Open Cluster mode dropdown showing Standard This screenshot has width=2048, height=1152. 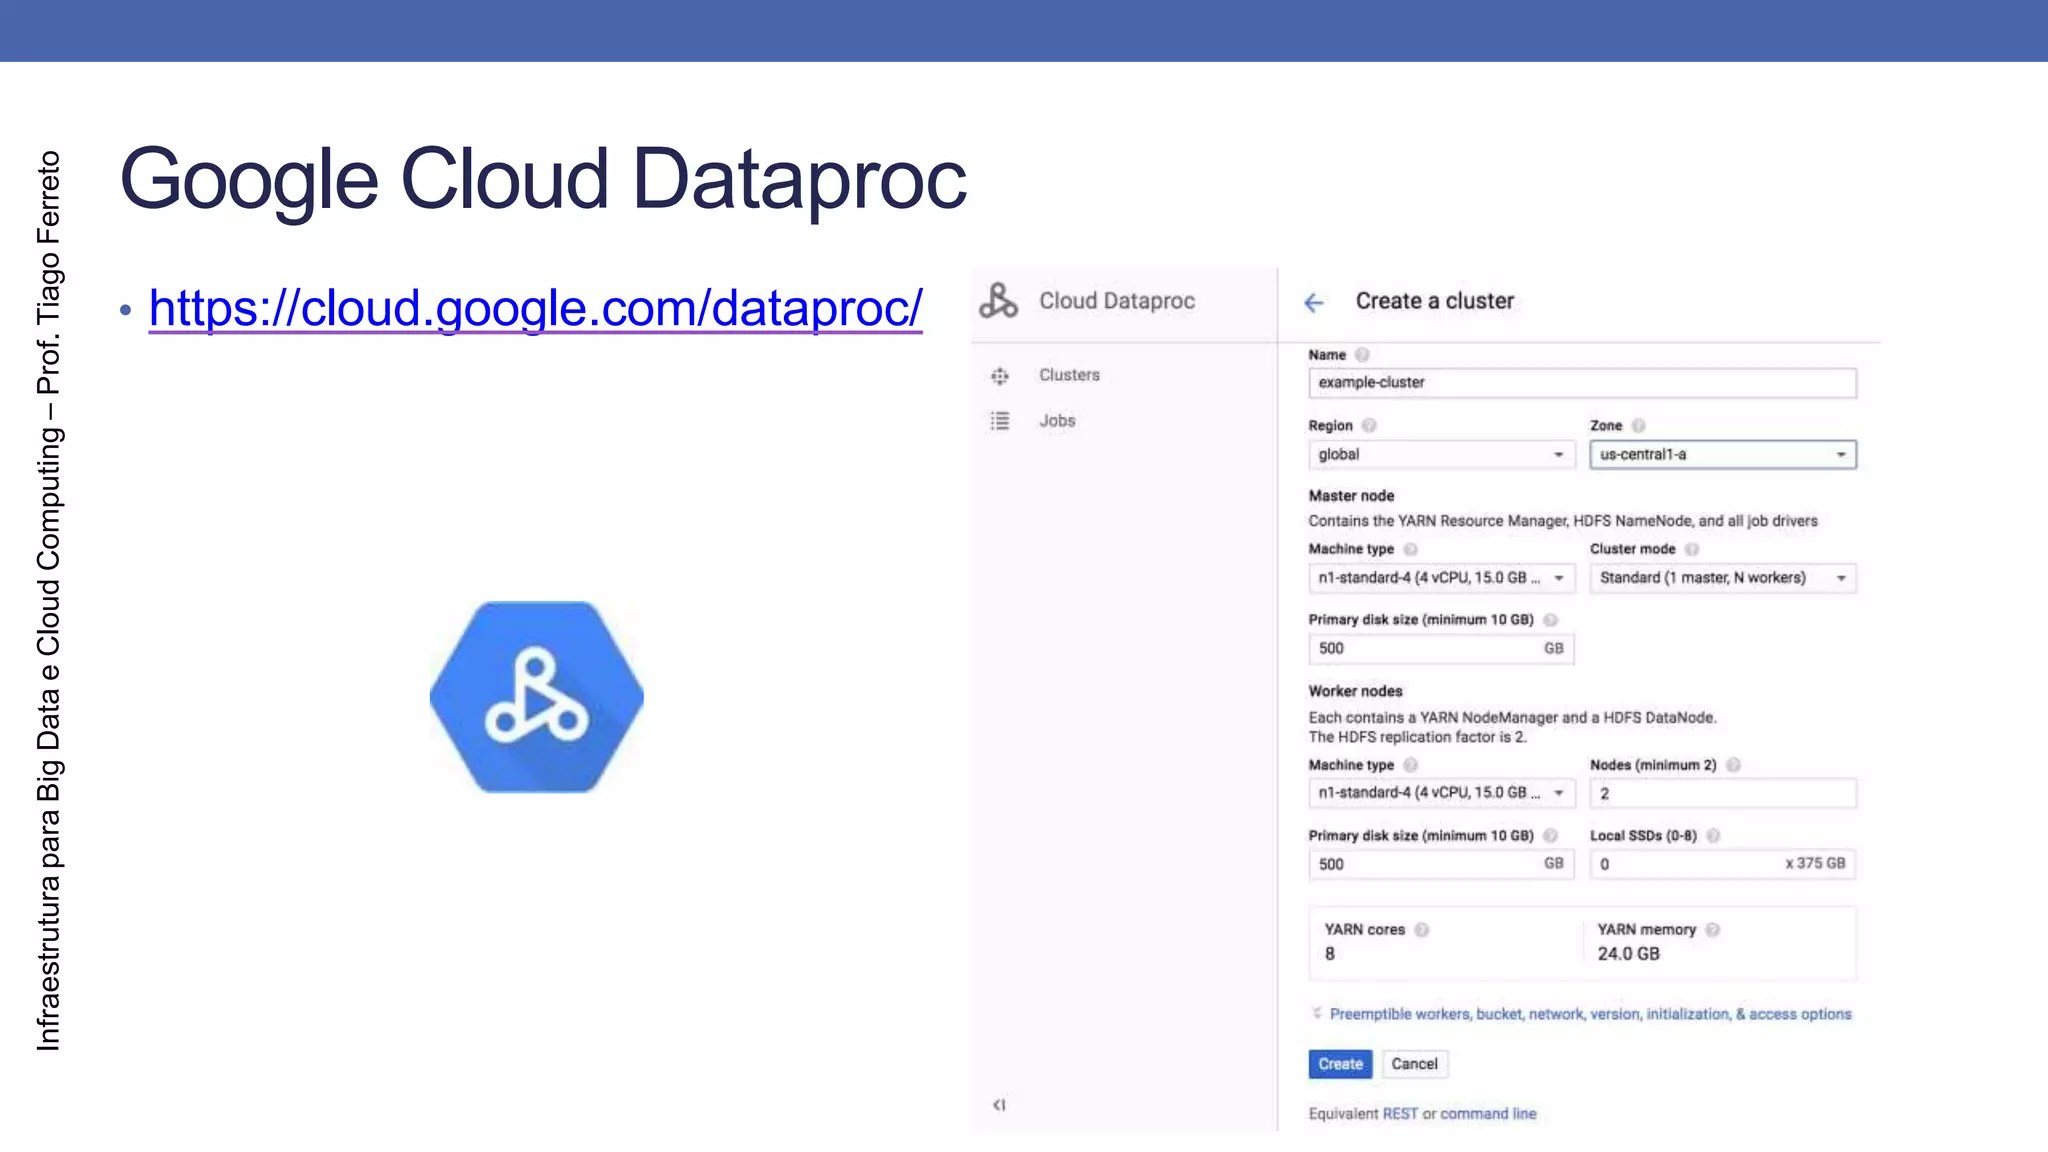(x=1723, y=578)
